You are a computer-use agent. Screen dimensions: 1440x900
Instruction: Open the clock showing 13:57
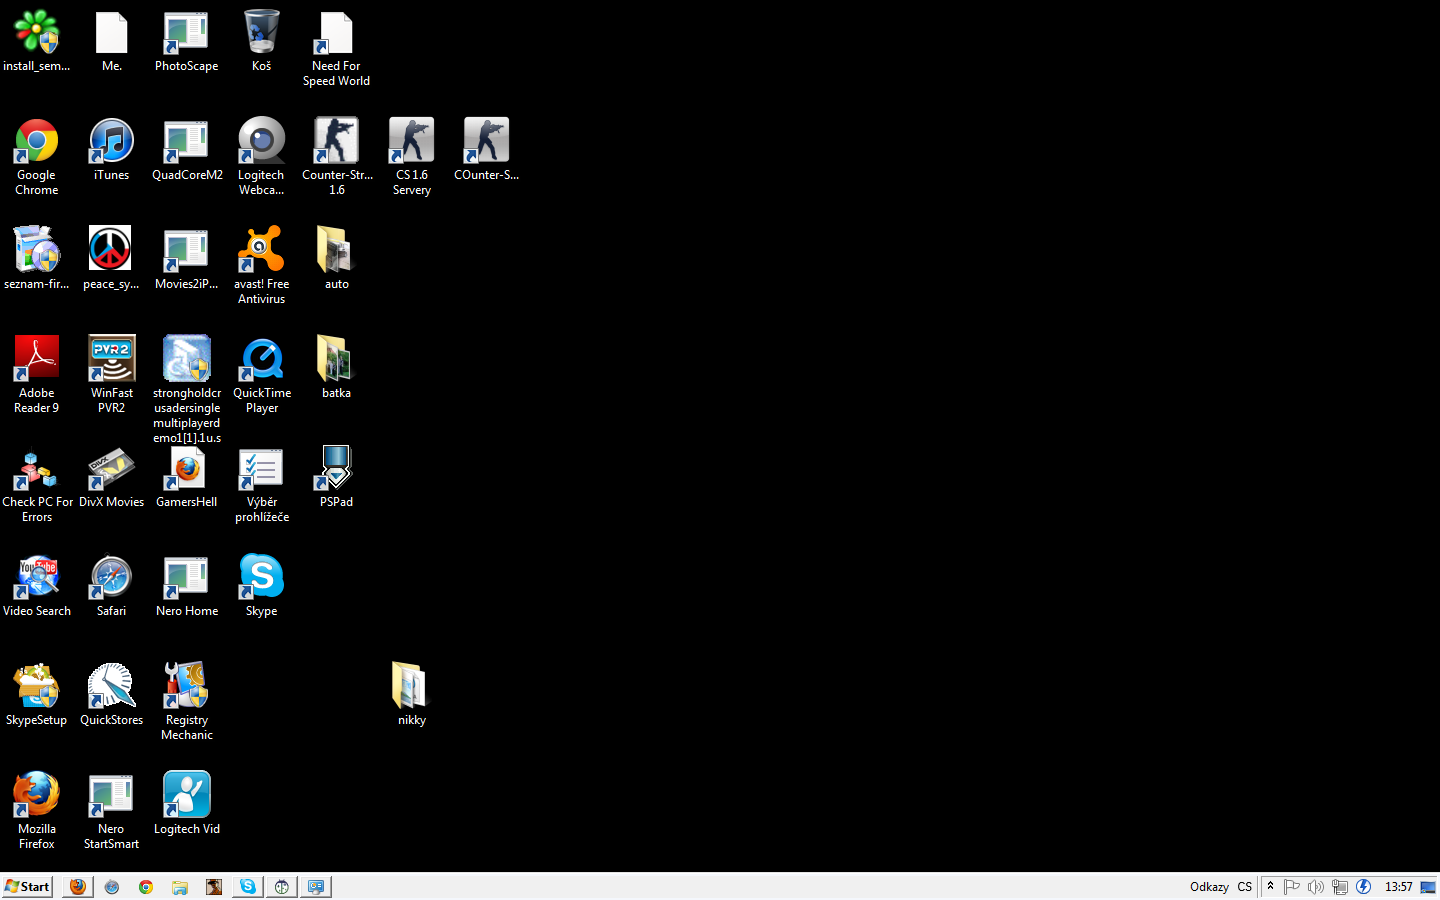pos(1399,887)
